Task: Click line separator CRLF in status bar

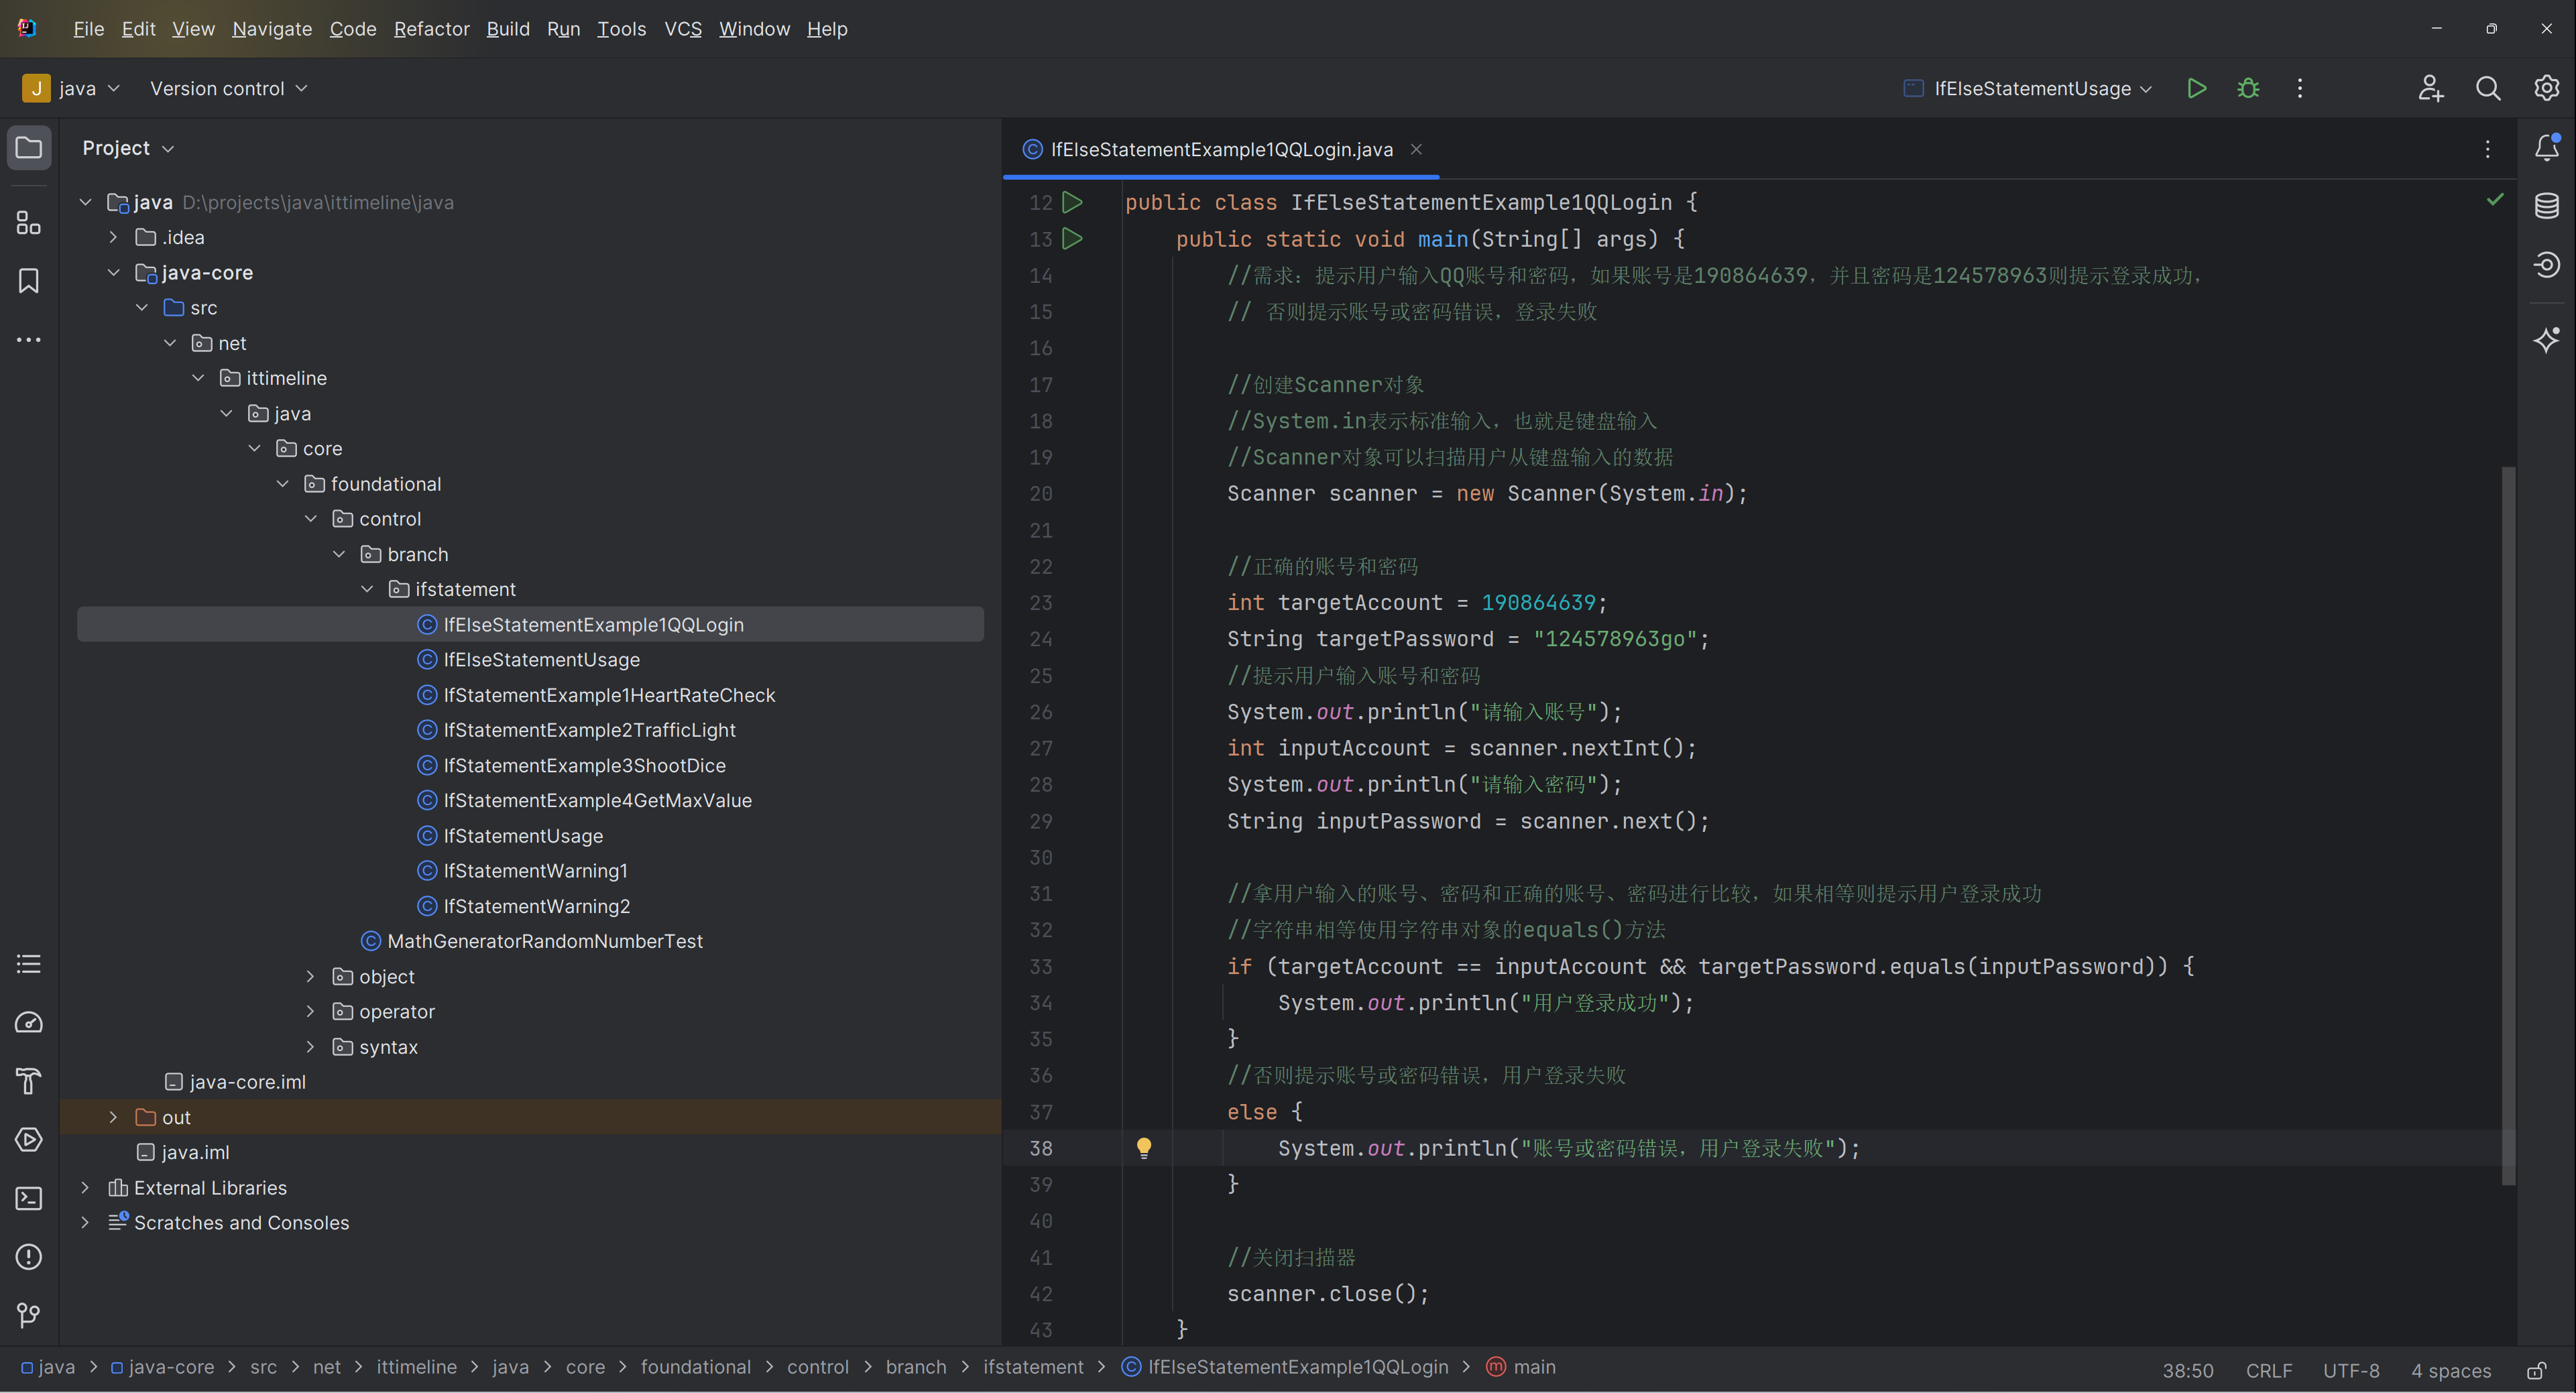Action: pyautogui.click(x=2268, y=1370)
